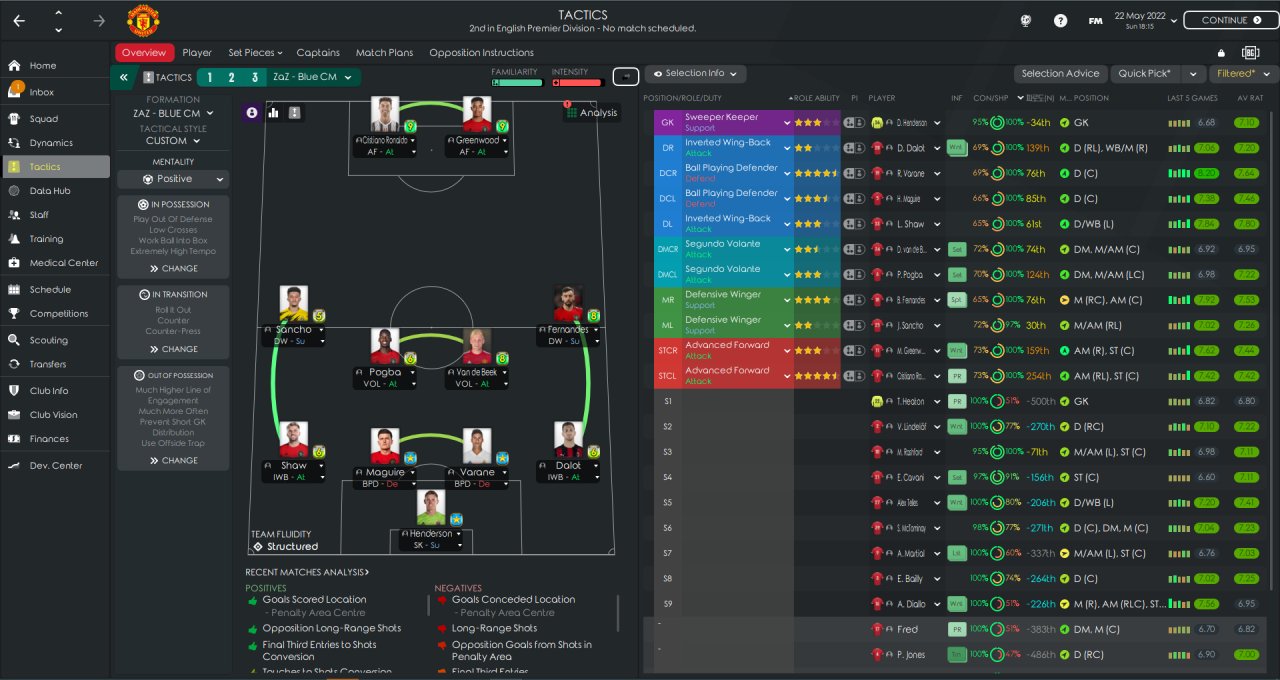The image size is (1280, 680).
Task: Open the Tactical Style CUSTOM dropdown
Action: coord(173,141)
